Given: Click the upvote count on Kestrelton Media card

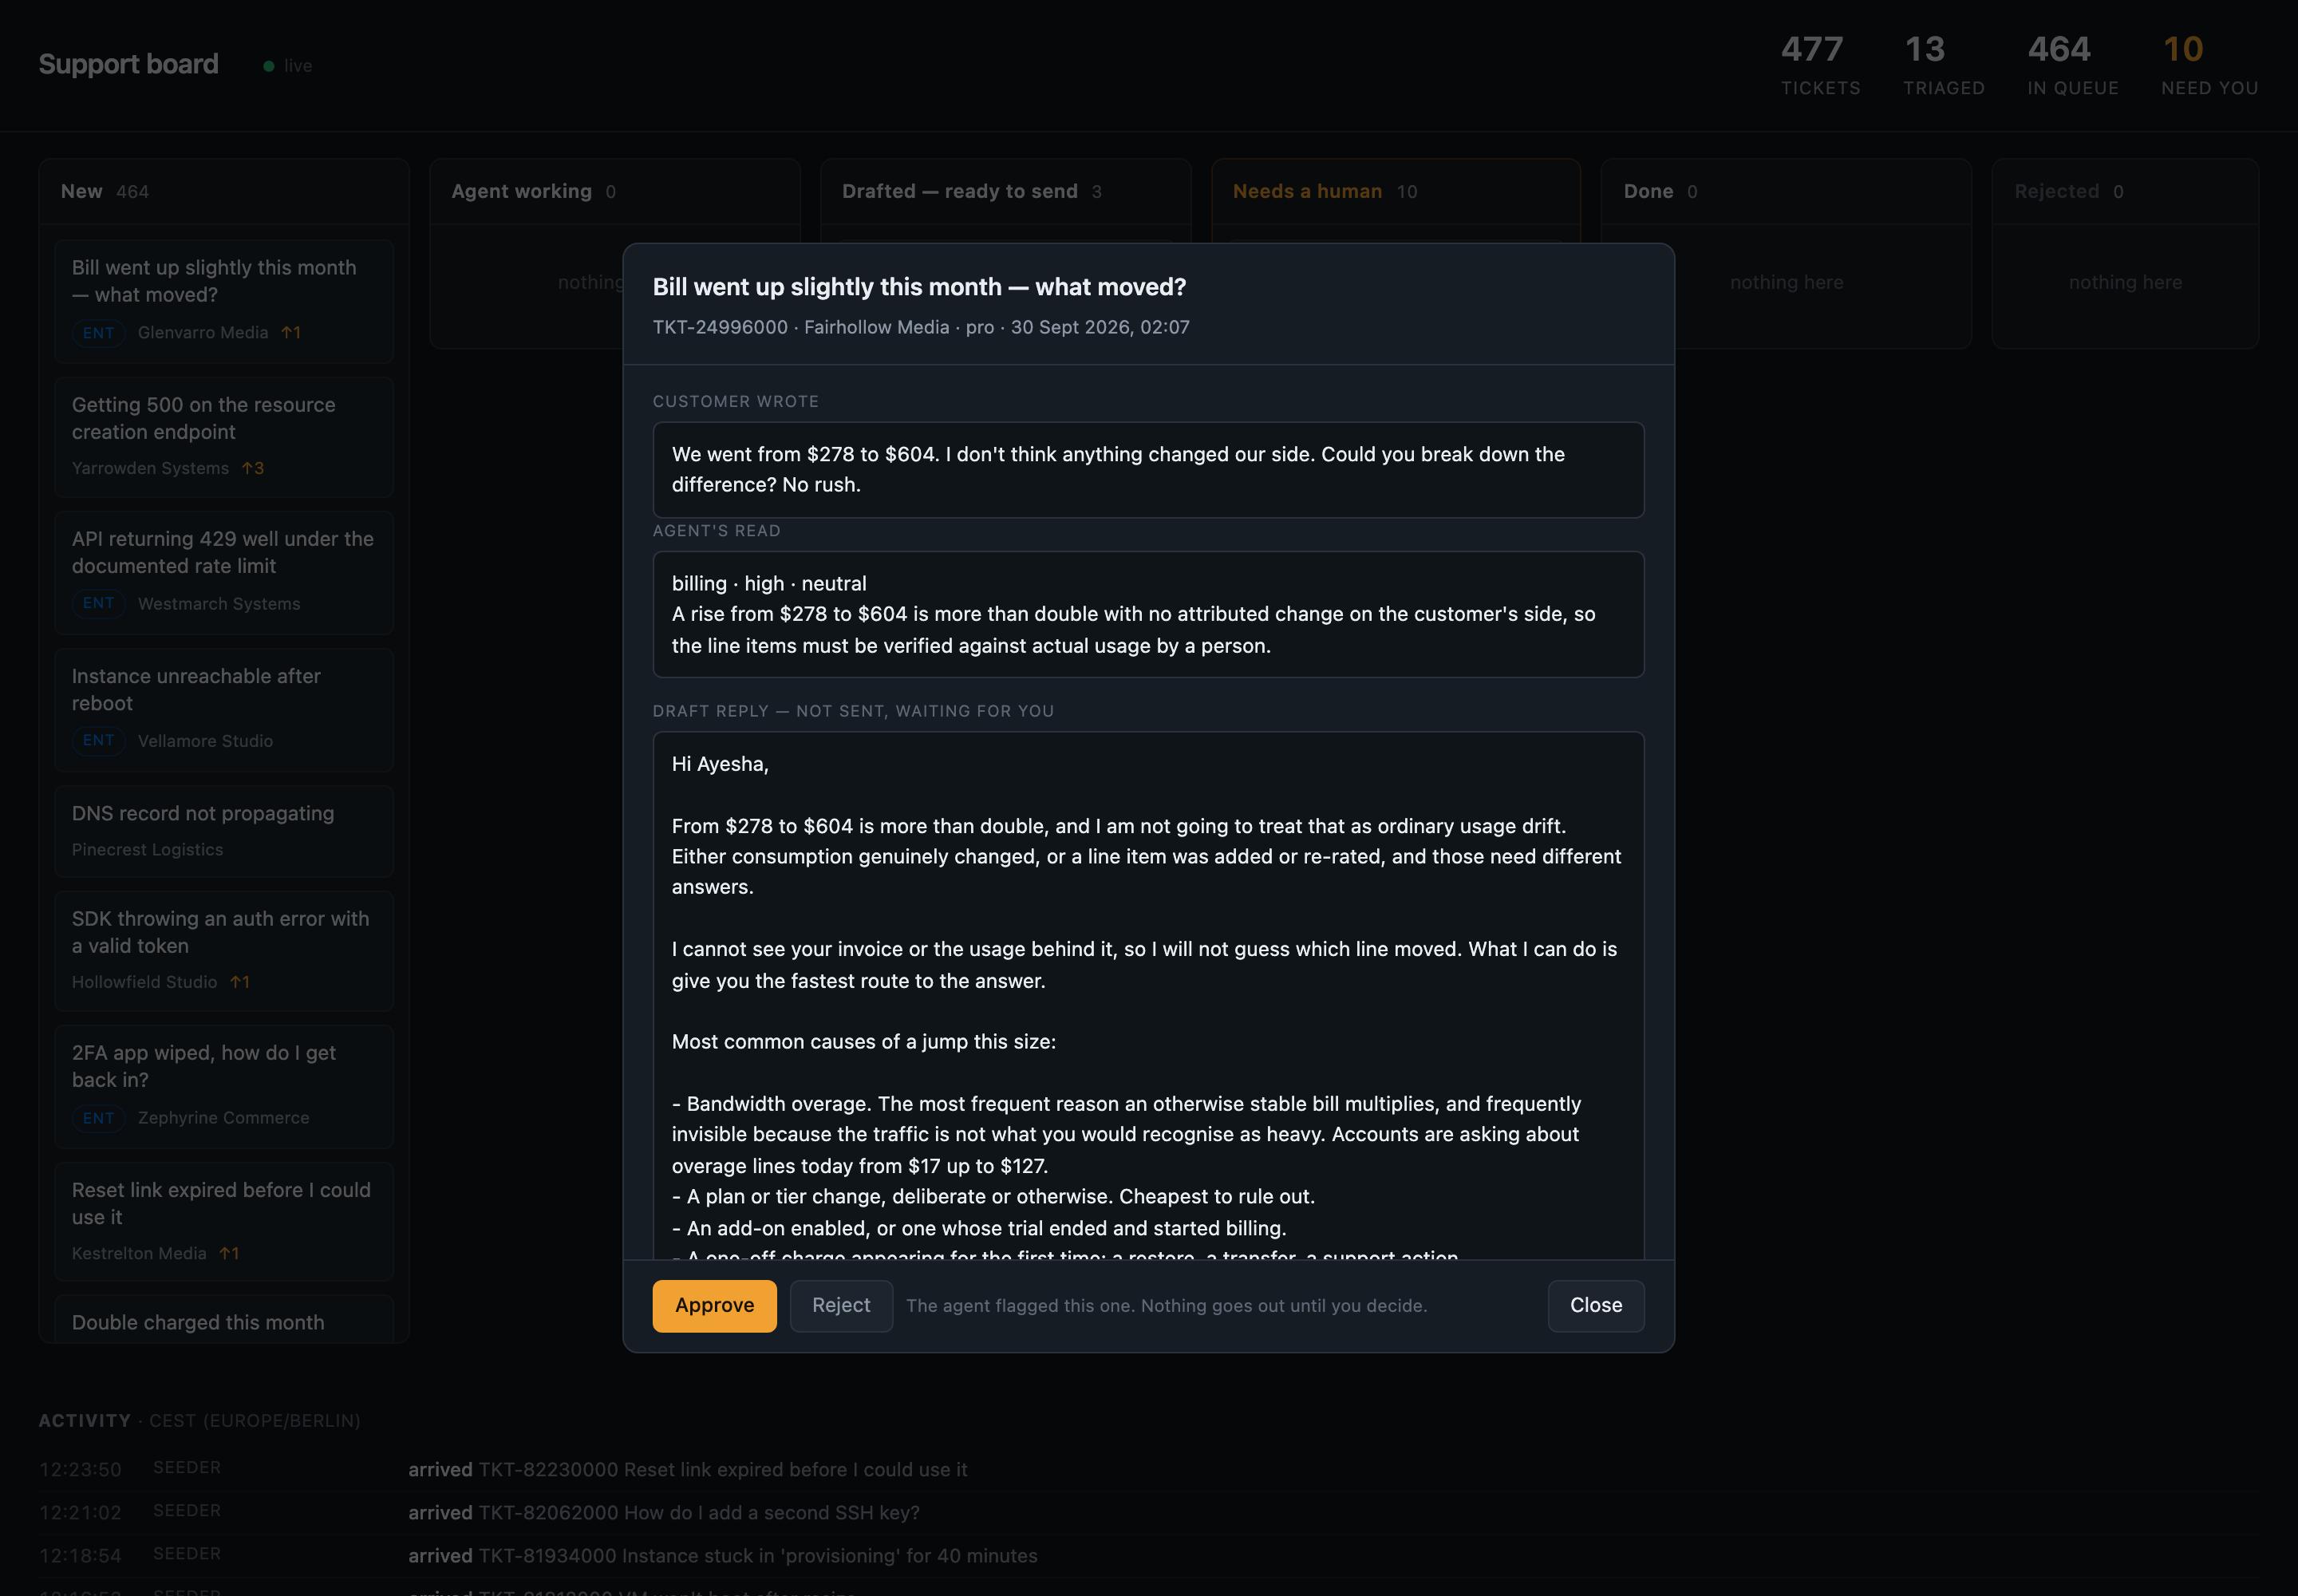Looking at the screenshot, I should click(x=229, y=1253).
